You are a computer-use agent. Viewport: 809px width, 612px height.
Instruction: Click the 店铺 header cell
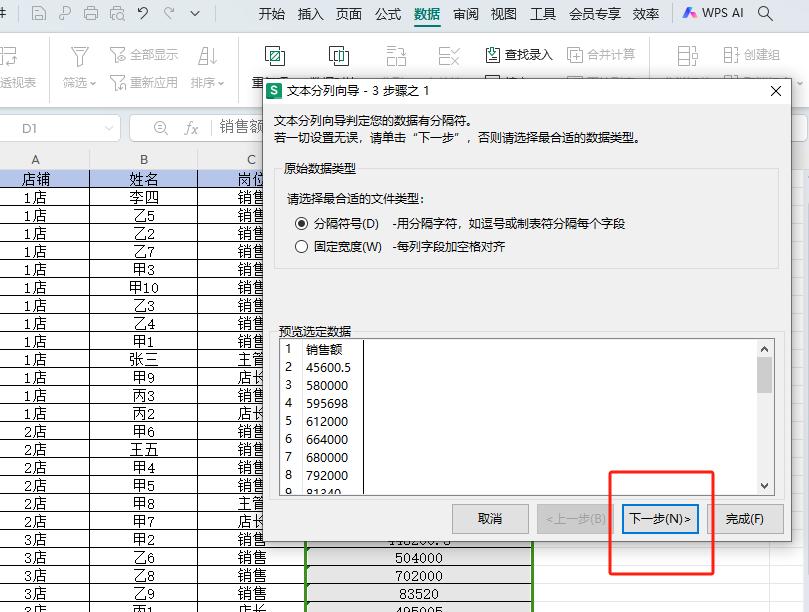pos(36,179)
